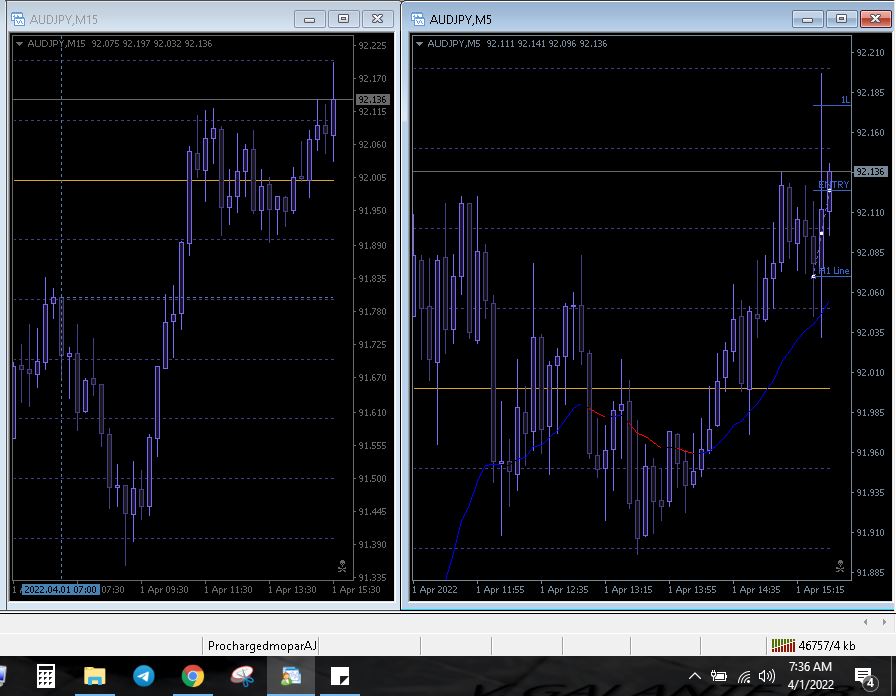Click the connection status bars indicator

[782, 646]
